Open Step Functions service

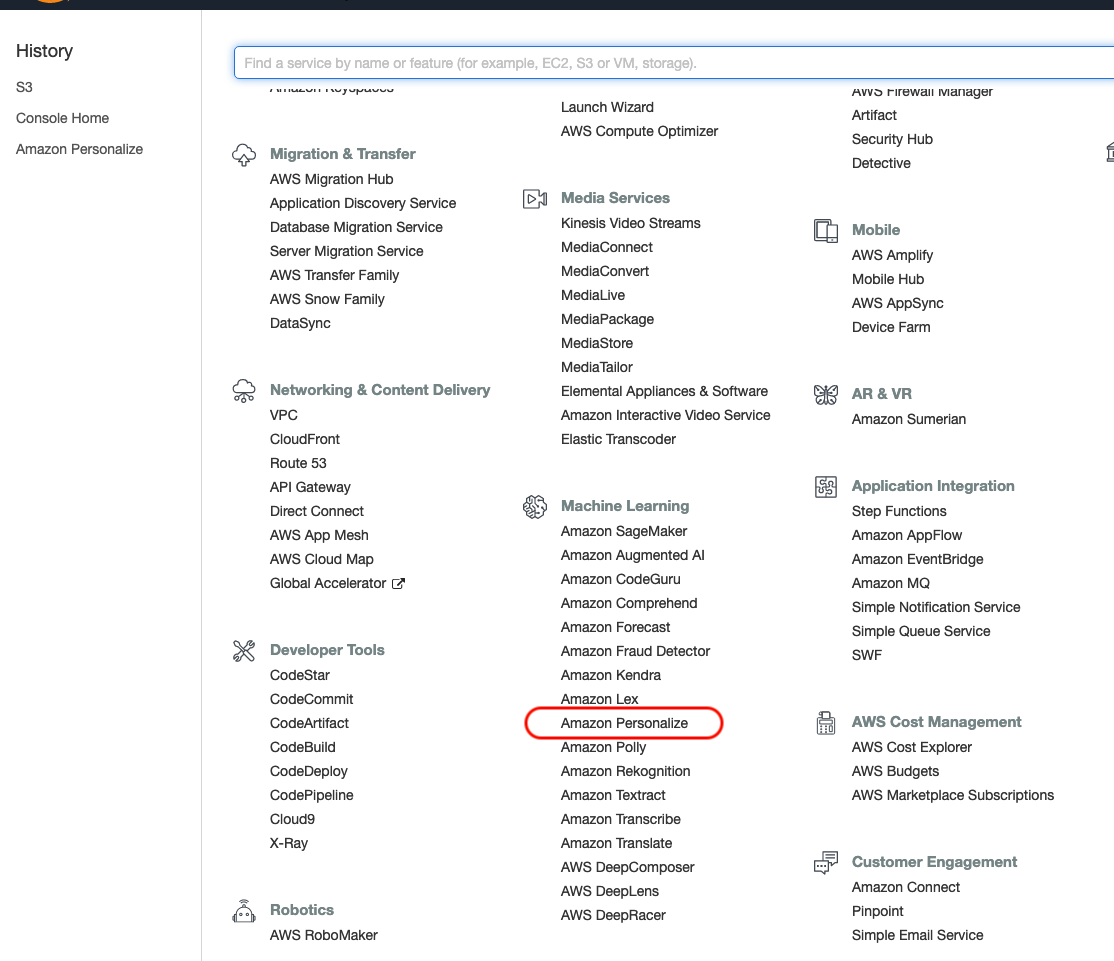pos(899,511)
